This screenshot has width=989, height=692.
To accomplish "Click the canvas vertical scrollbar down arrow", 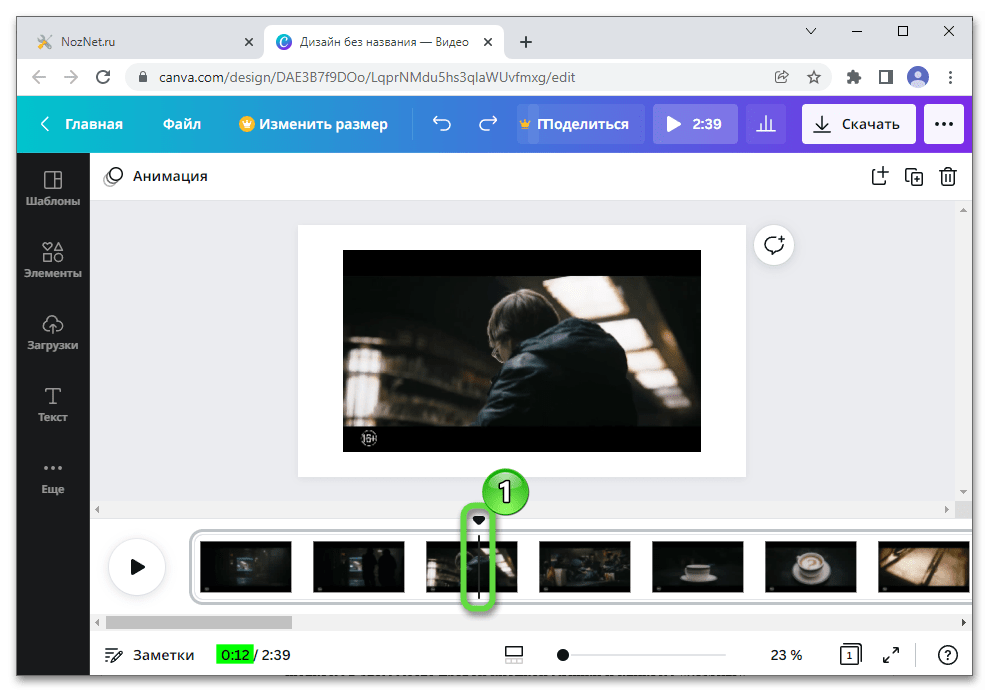I will (x=963, y=491).
